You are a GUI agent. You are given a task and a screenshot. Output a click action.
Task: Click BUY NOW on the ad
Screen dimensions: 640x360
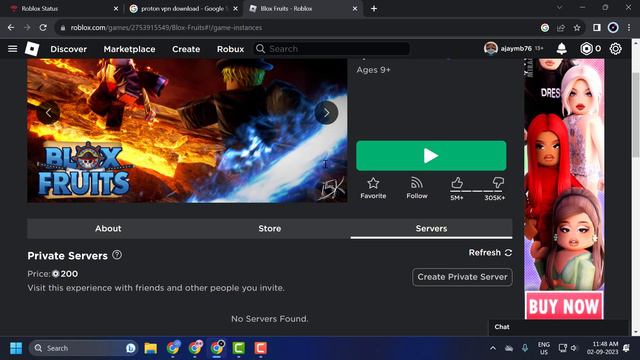pos(564,306)
